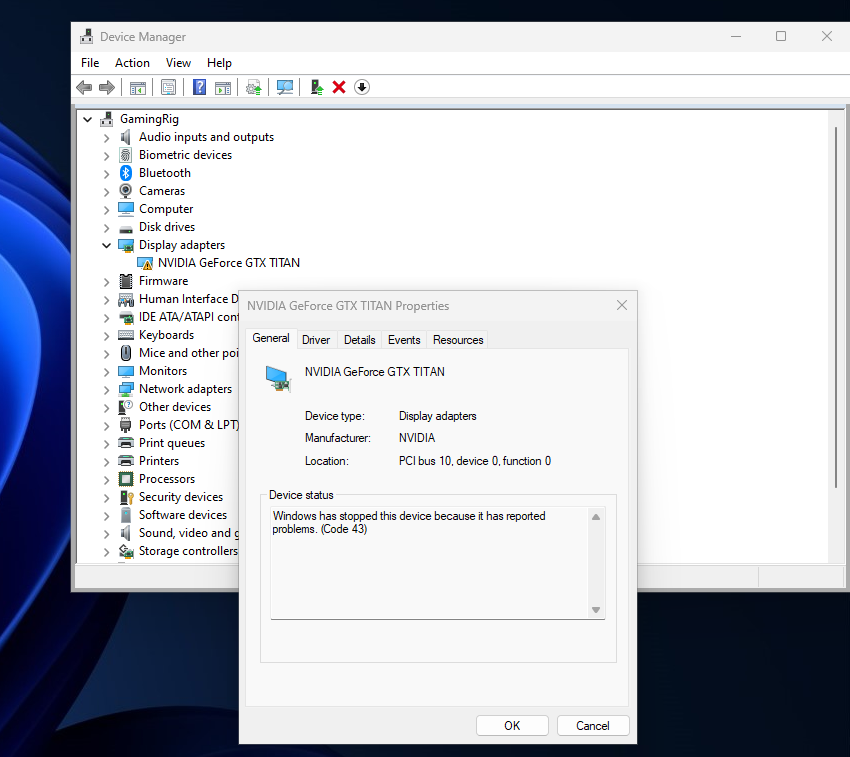This screenshot has width=850, height=757.
Task: Click the gear with green arrow toolbar icon
Action: tap(254, 87)
